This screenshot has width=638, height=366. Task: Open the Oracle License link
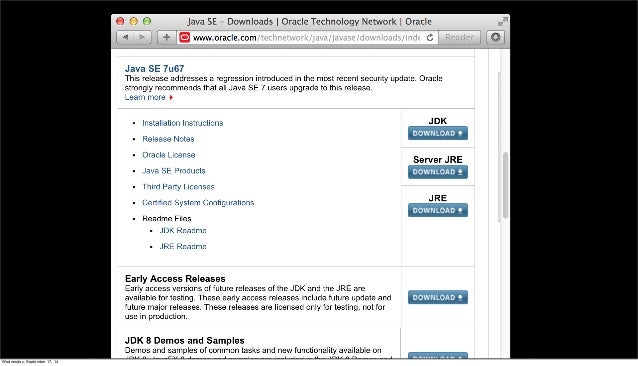(168, 155)
